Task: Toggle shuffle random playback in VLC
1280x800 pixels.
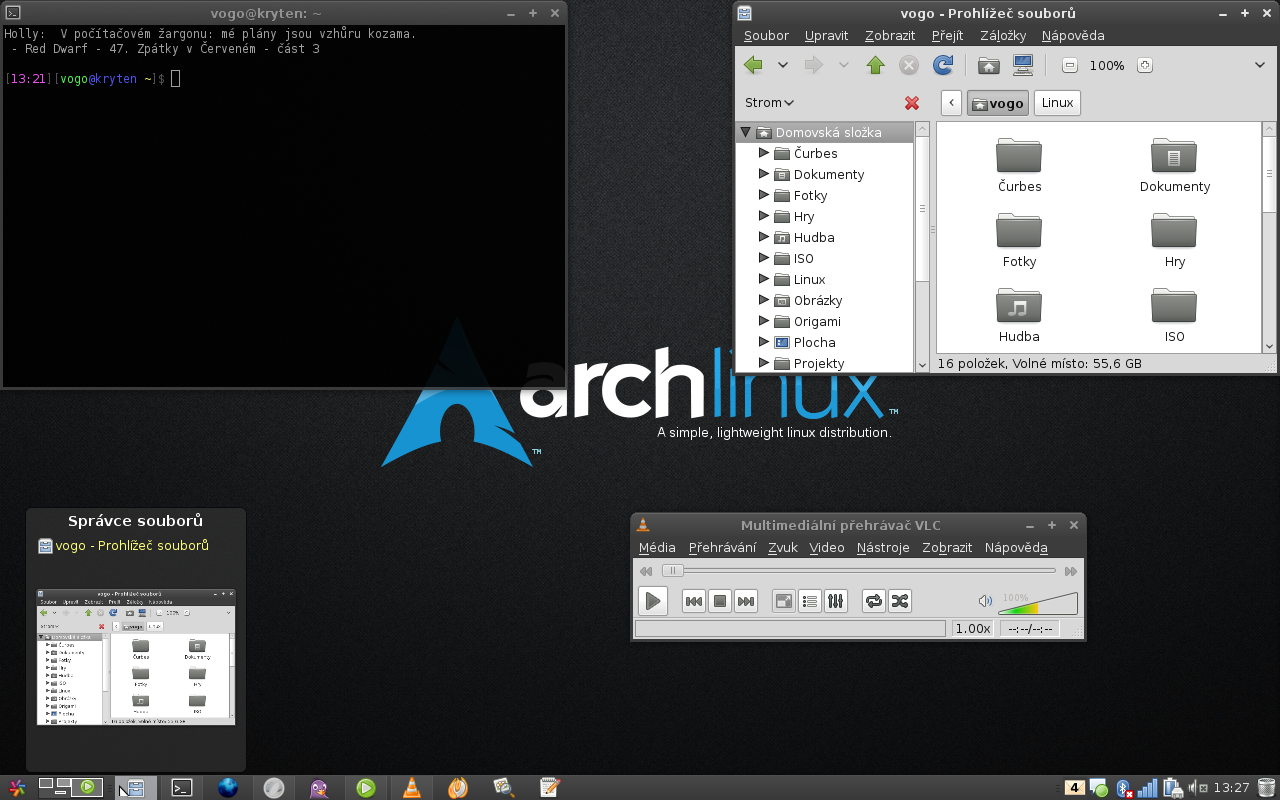Action: (x=900, y=601)
